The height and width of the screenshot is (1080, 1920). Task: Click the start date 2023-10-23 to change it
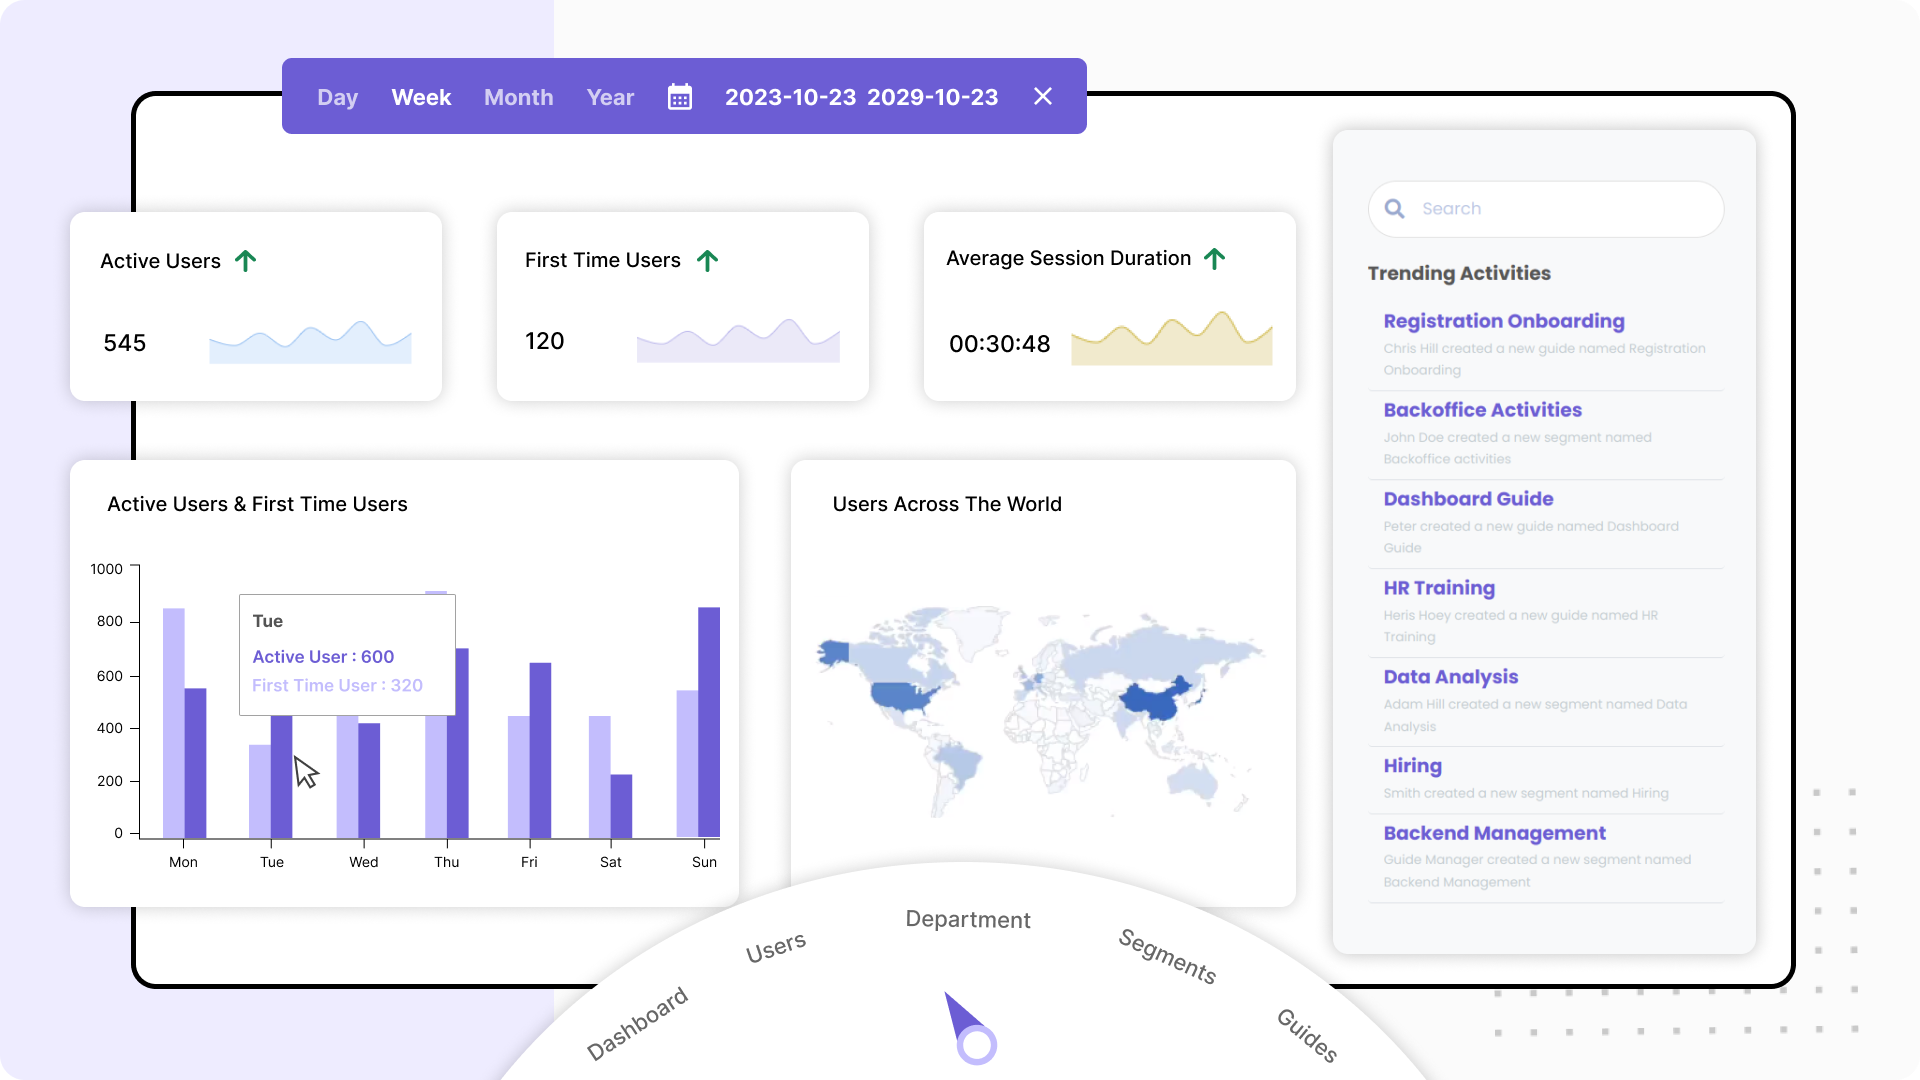point(790,97)
